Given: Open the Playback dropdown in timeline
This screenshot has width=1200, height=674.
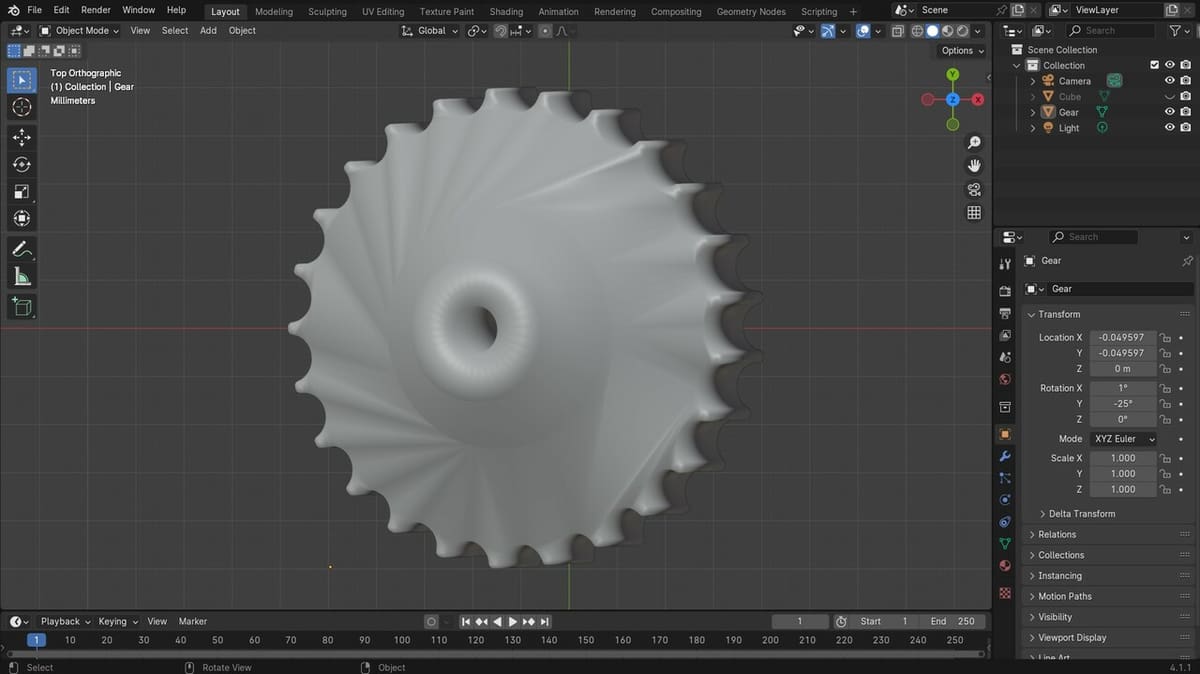Looking at the screenshot, I should pos(66,621).
